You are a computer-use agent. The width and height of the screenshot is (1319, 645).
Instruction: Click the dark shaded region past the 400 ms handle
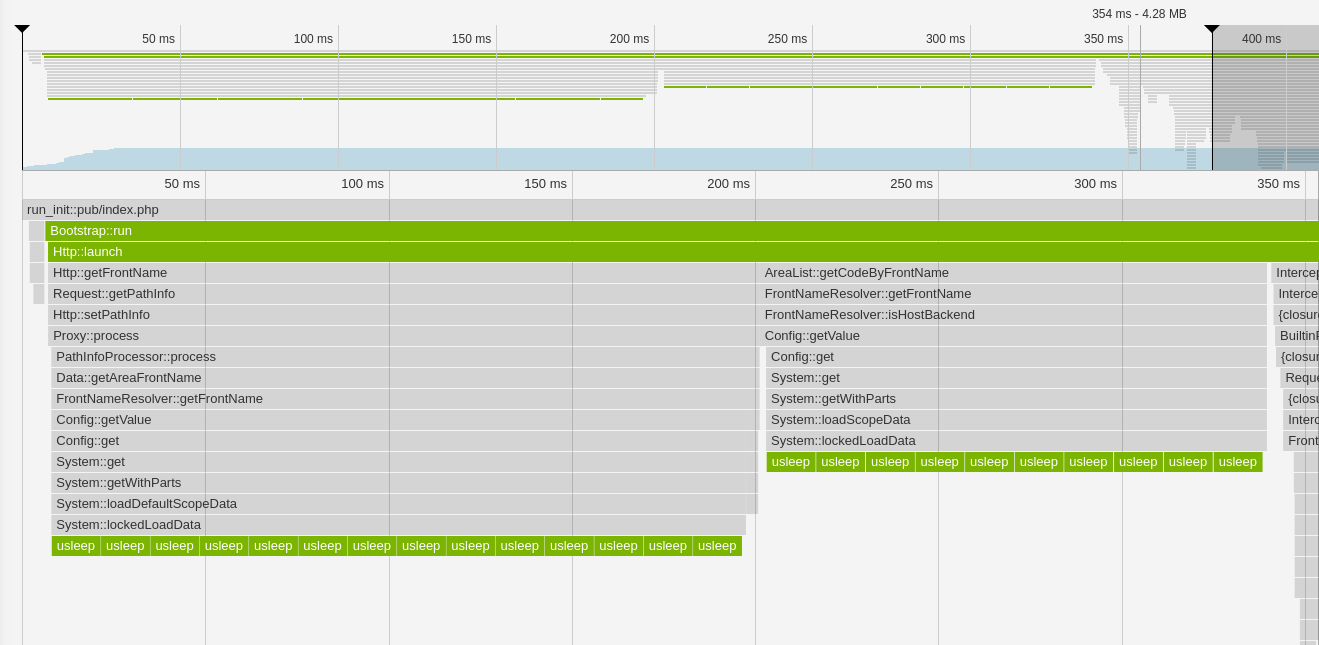tap(1265, 98)
